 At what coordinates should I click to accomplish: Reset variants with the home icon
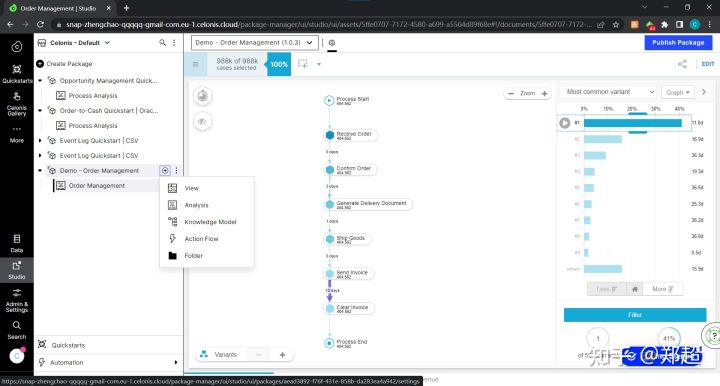coord(635,289)
